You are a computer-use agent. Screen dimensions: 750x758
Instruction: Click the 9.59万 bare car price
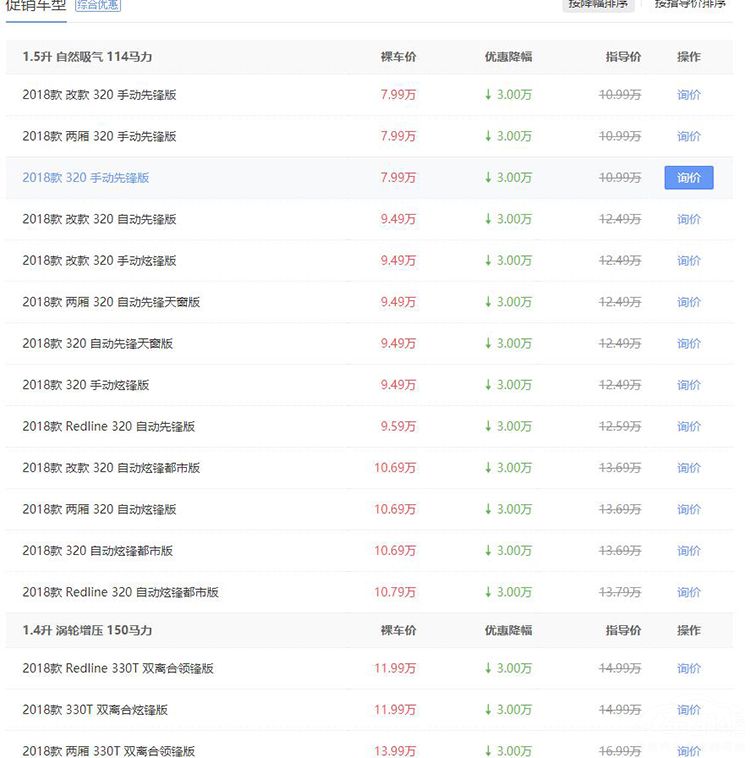tap(398, 427)
